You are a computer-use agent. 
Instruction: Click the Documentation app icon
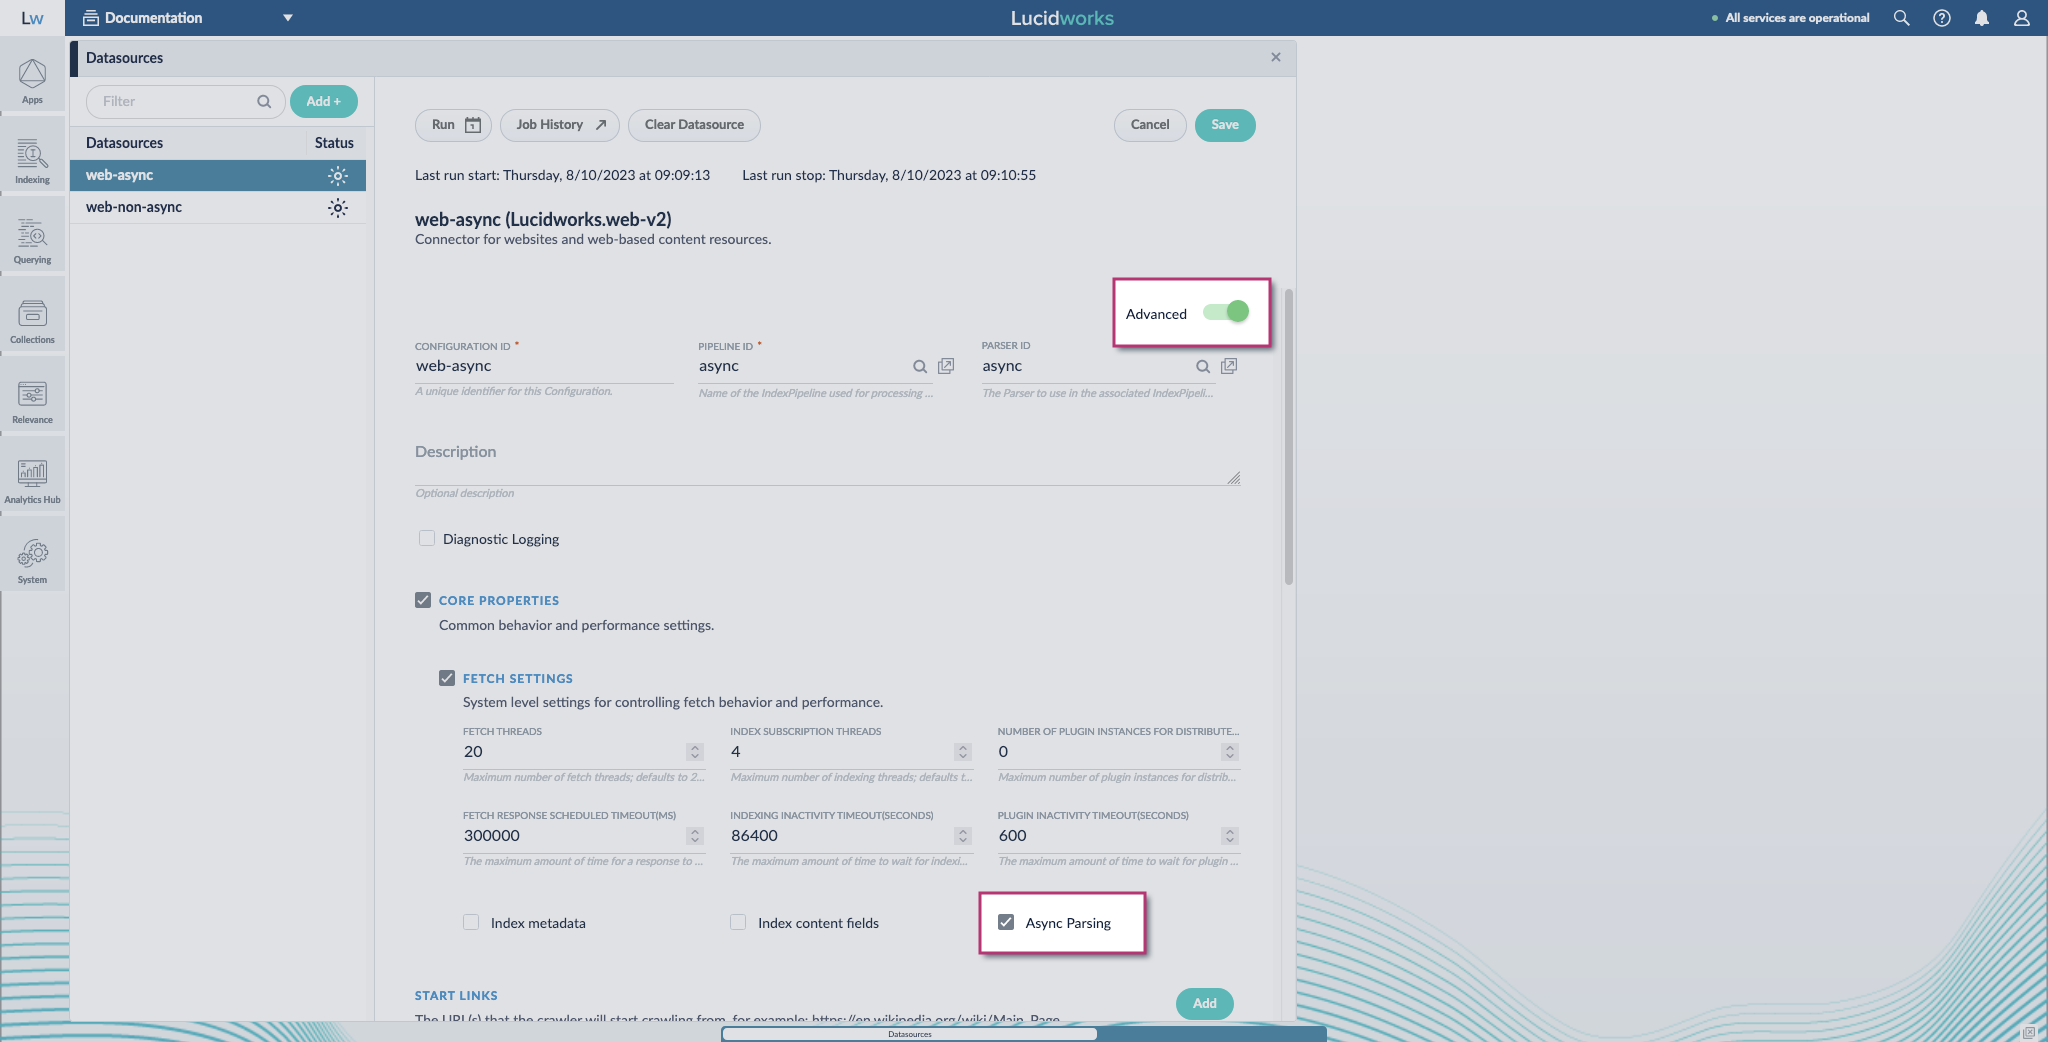(91, 18)
